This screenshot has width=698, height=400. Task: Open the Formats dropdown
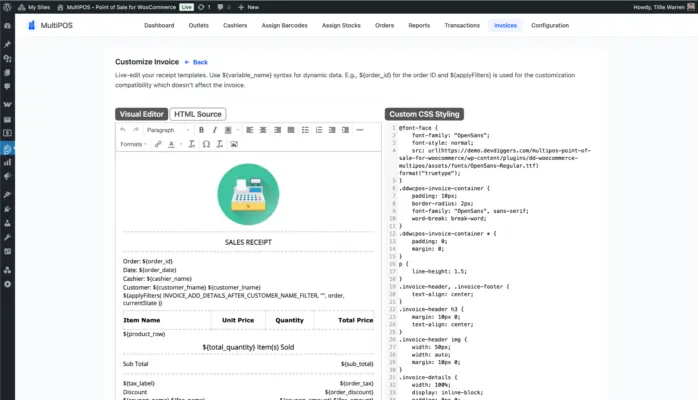pos(133,144)
